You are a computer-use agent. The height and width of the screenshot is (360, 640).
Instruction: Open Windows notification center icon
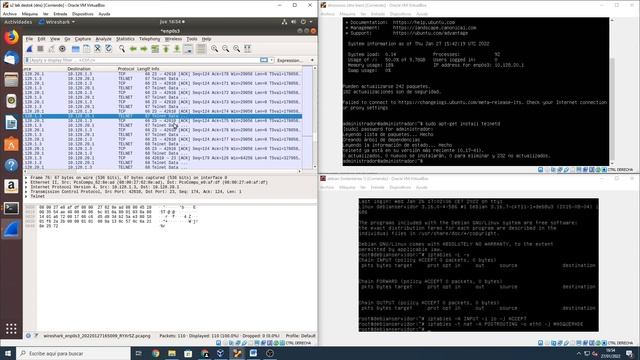click(629, 353)
